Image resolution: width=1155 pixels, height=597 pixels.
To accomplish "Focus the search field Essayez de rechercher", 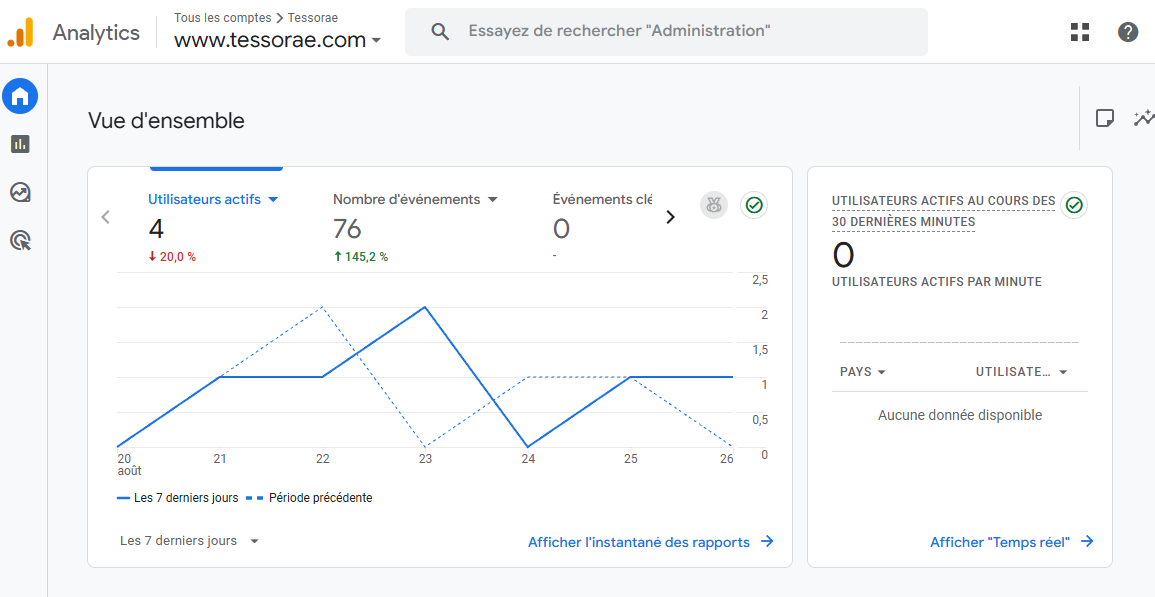I will (666, 32).
